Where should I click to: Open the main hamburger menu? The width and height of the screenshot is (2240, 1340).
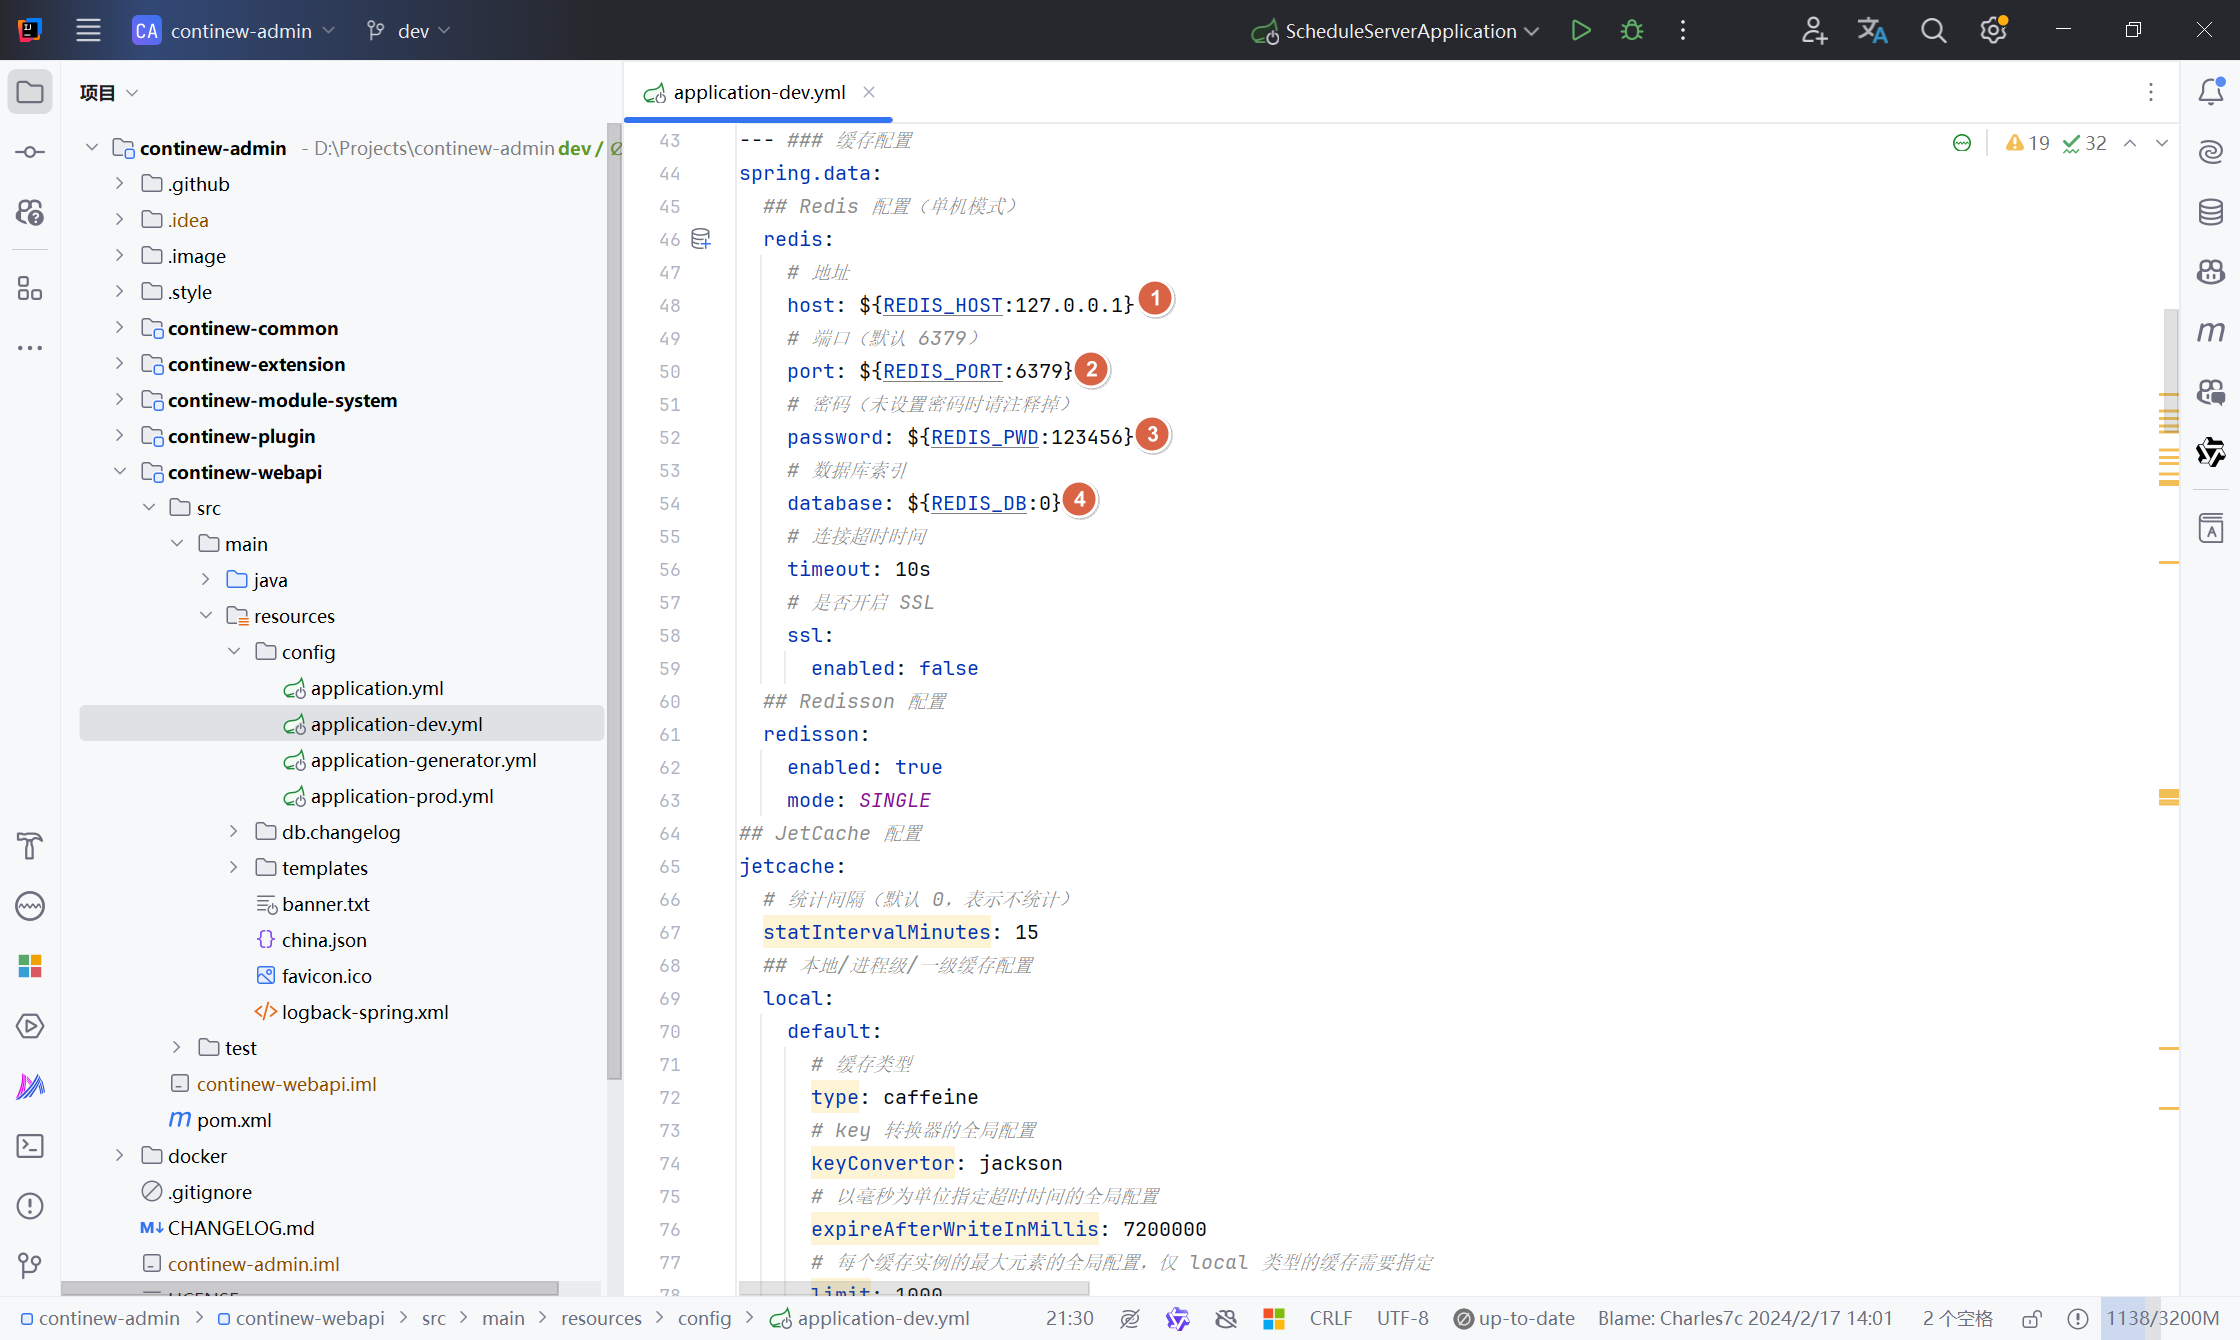pyautogui.click(x=88, y=30)
